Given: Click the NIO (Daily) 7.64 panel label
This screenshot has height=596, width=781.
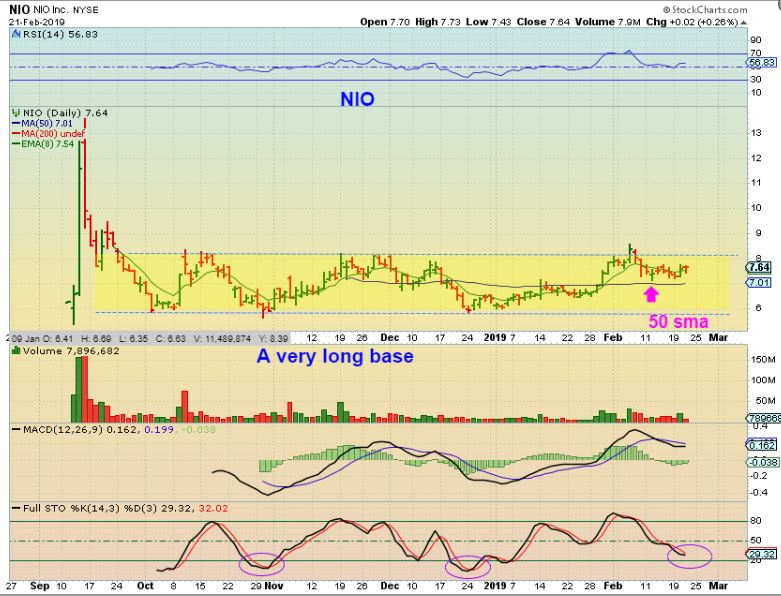Looking at the screenshot, I should [65, 113].
